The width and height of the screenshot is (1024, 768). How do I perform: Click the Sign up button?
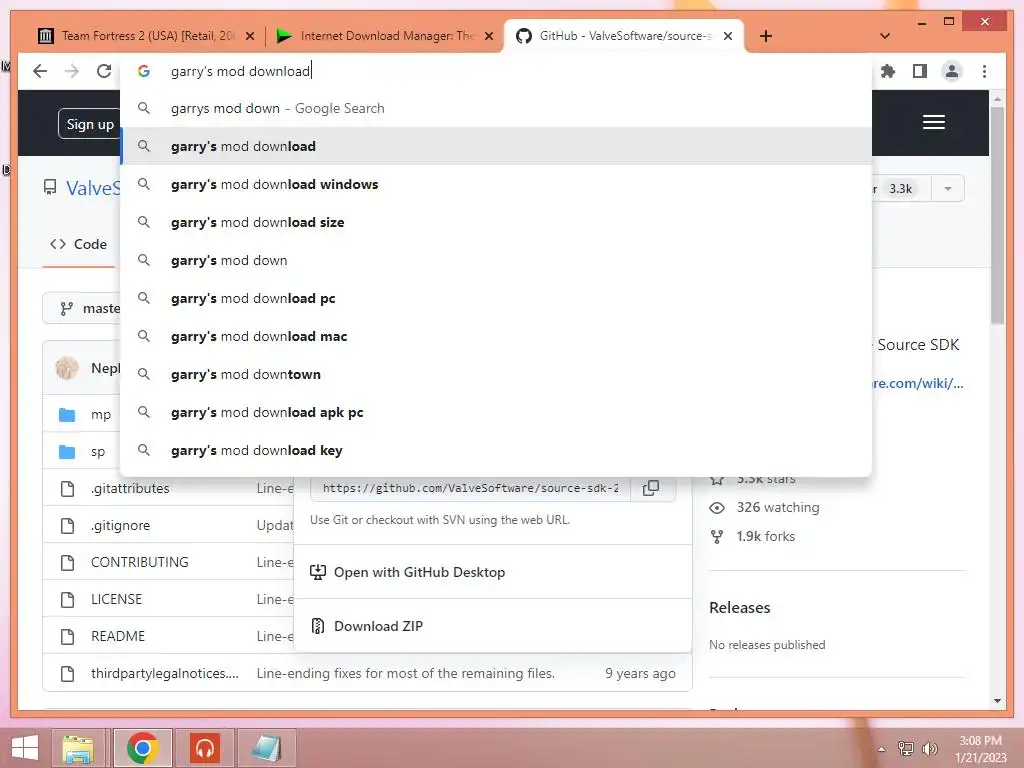pos(89,124)
